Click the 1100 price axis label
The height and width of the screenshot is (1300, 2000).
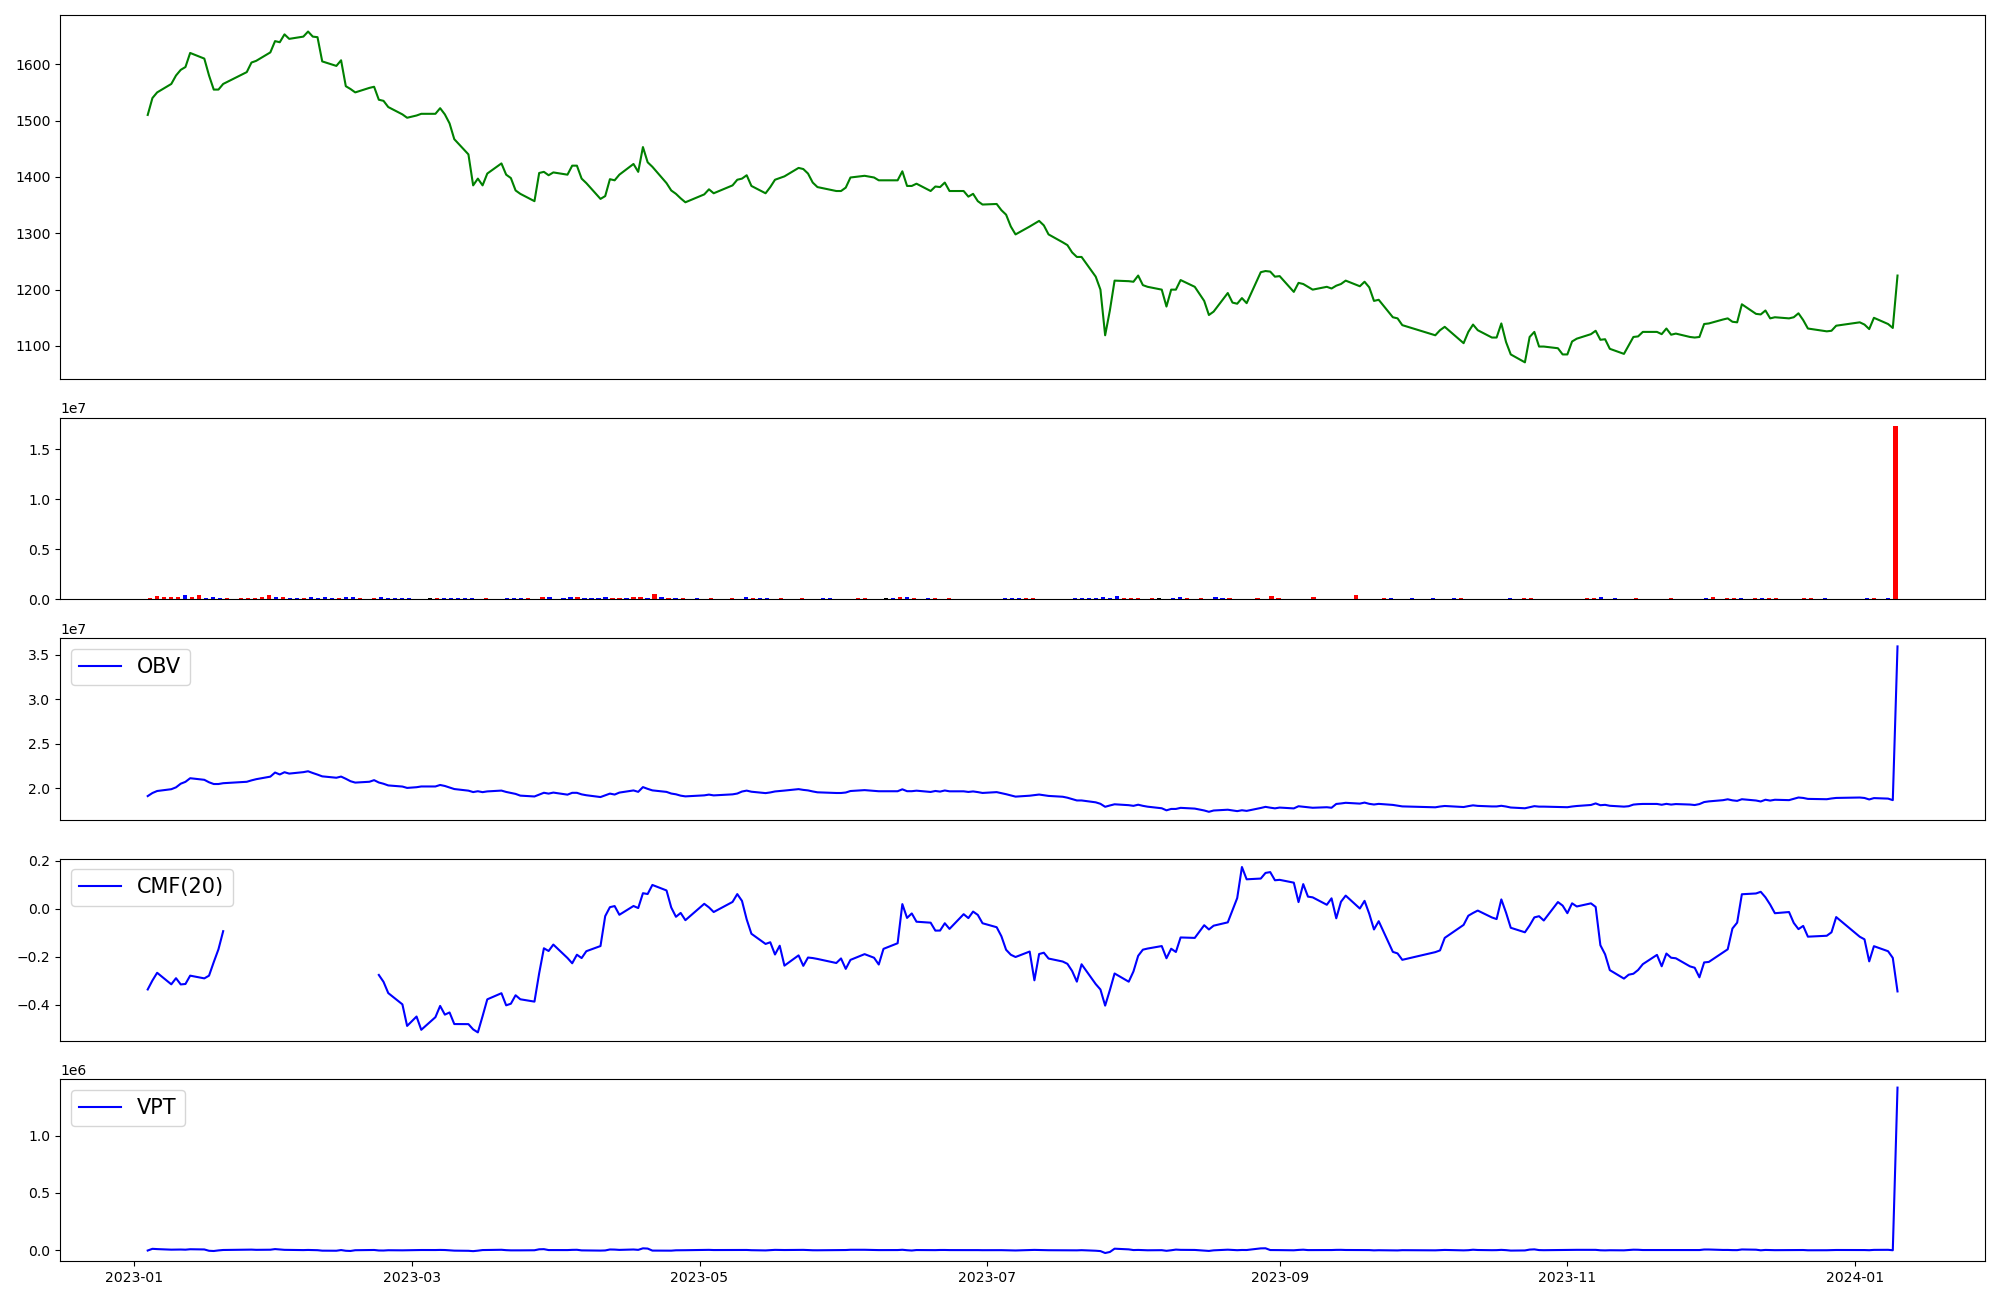click(33, 347)
